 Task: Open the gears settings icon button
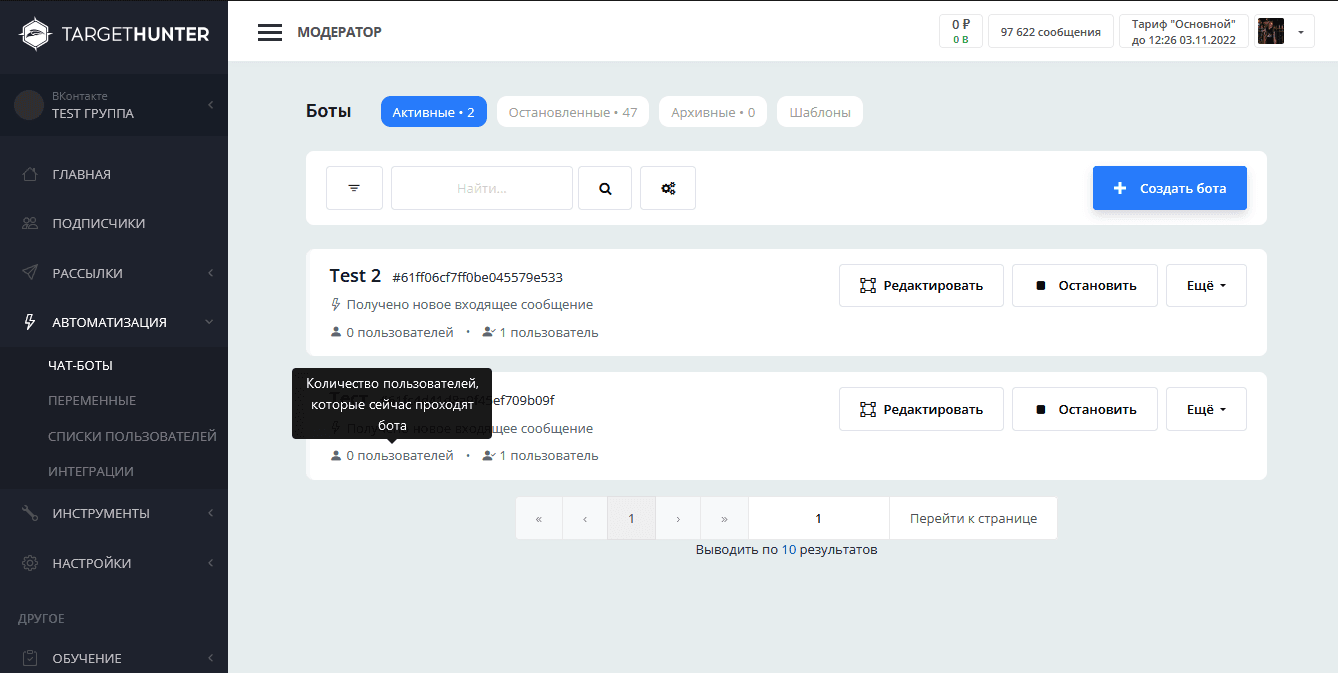click(668, 188)
